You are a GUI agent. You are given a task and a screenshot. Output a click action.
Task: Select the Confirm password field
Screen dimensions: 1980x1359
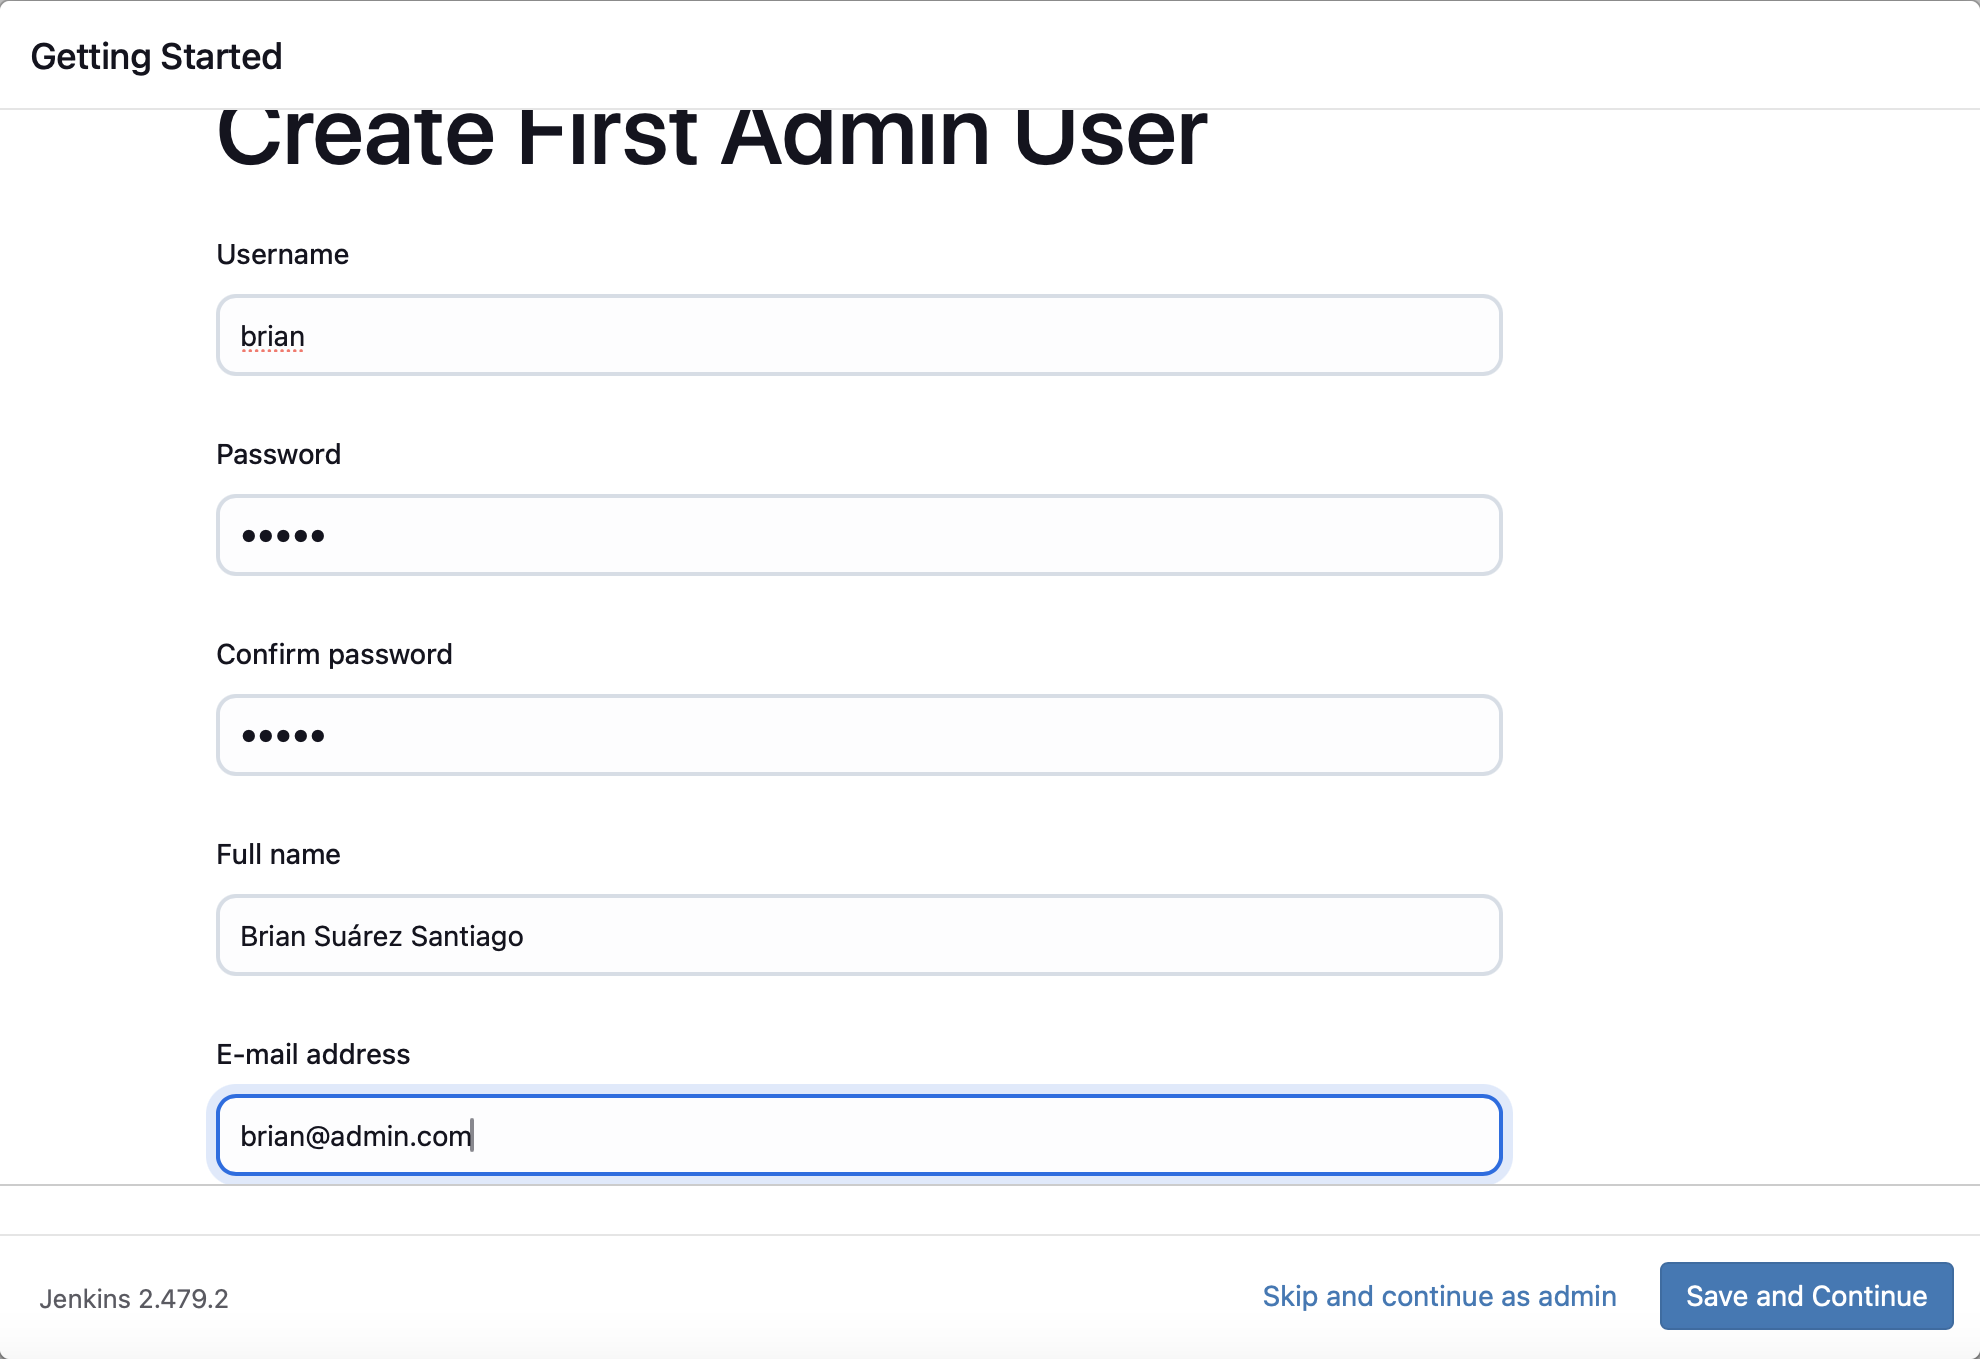pyautogui.click(x=858, y=736)
